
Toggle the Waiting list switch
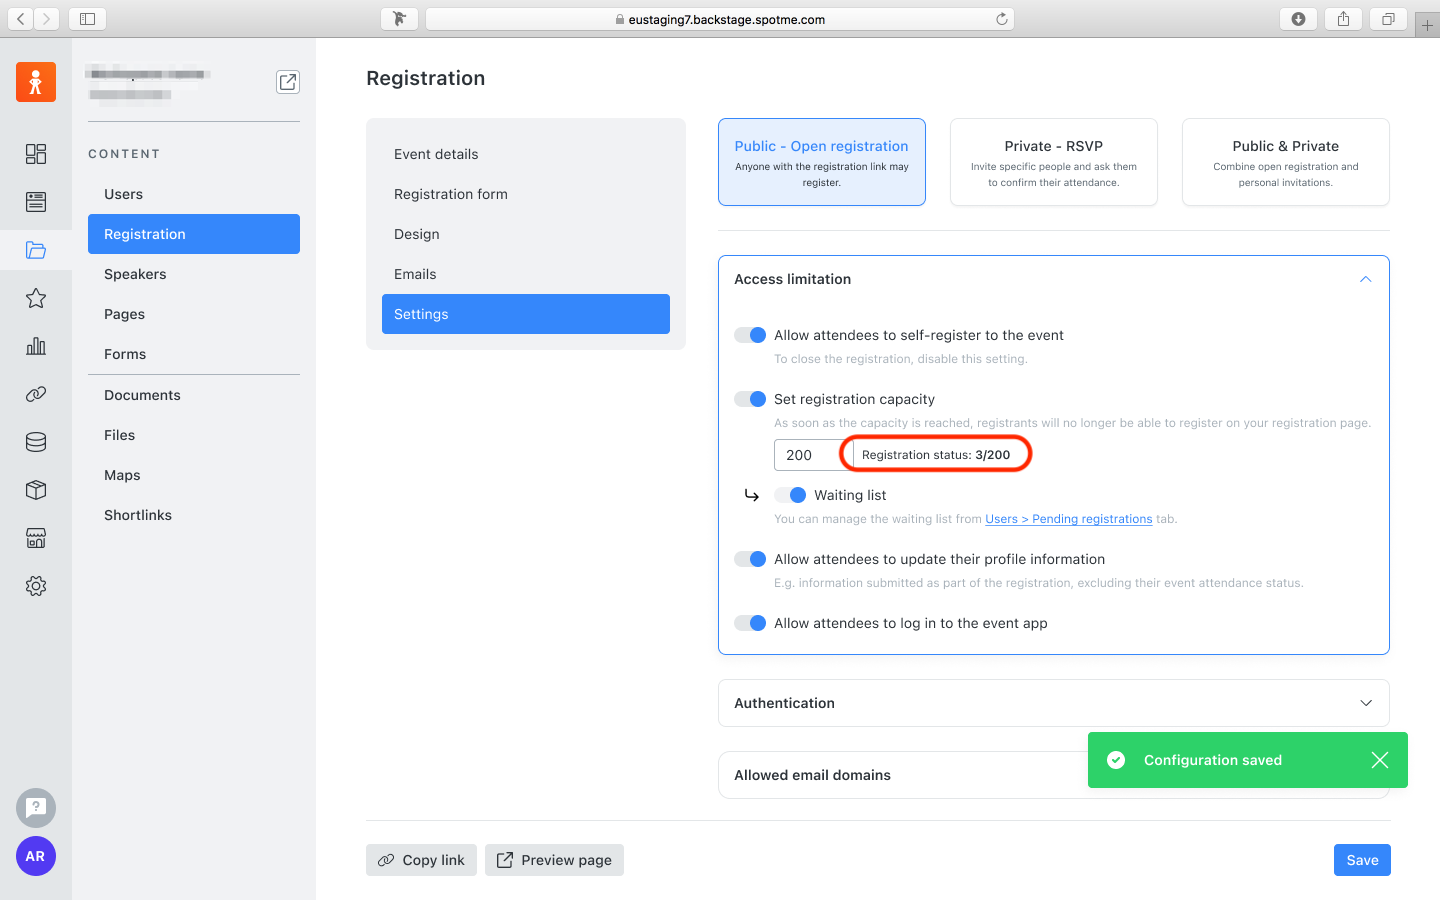(x=790, y=495)
